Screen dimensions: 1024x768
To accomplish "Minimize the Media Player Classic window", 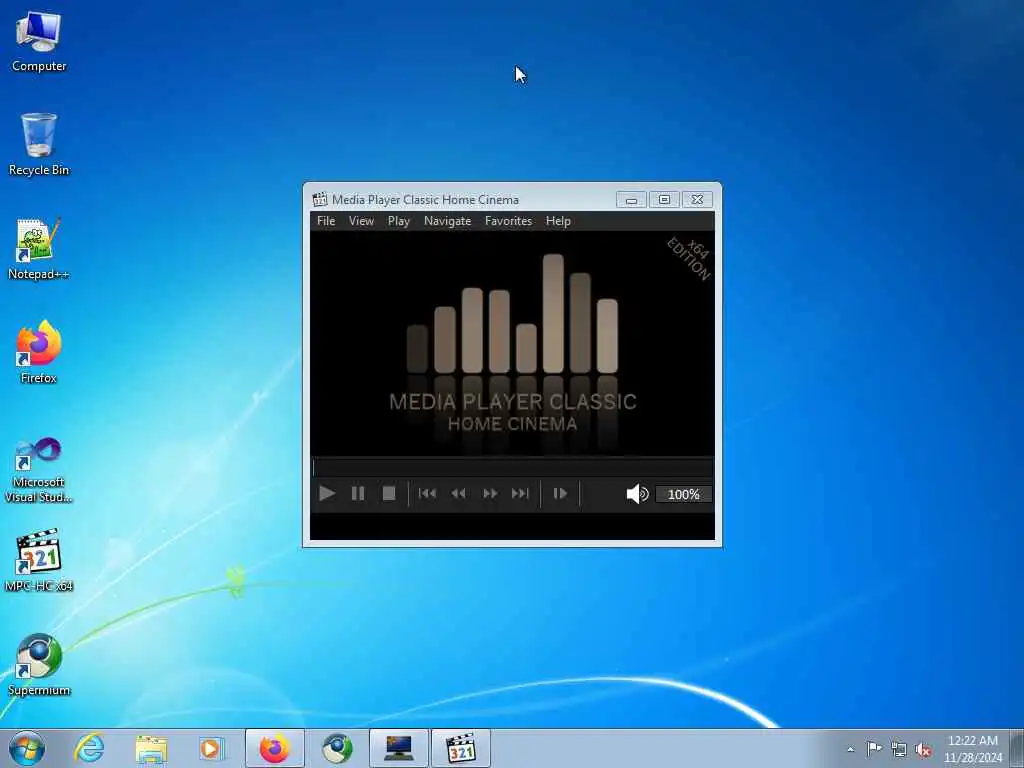I will tap(631, 199).
